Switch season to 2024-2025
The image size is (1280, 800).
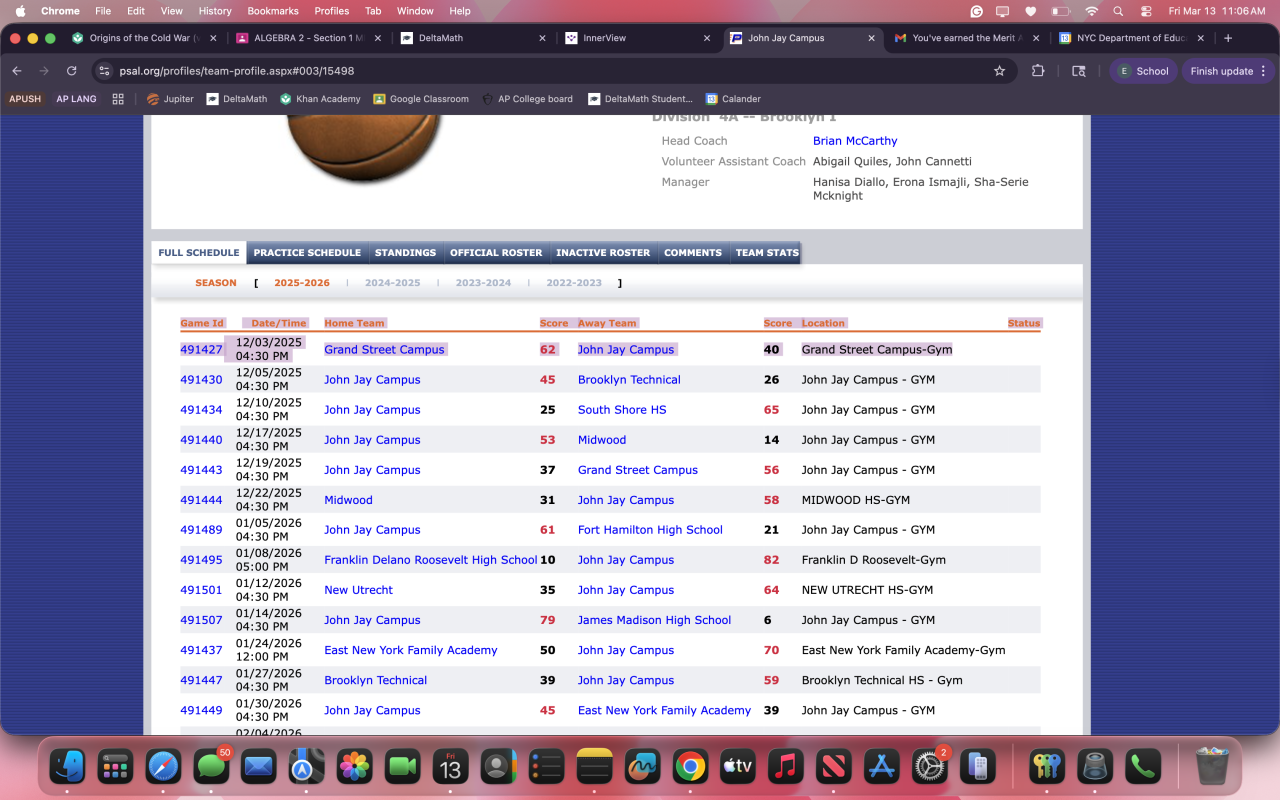click(x=392, y=283)
